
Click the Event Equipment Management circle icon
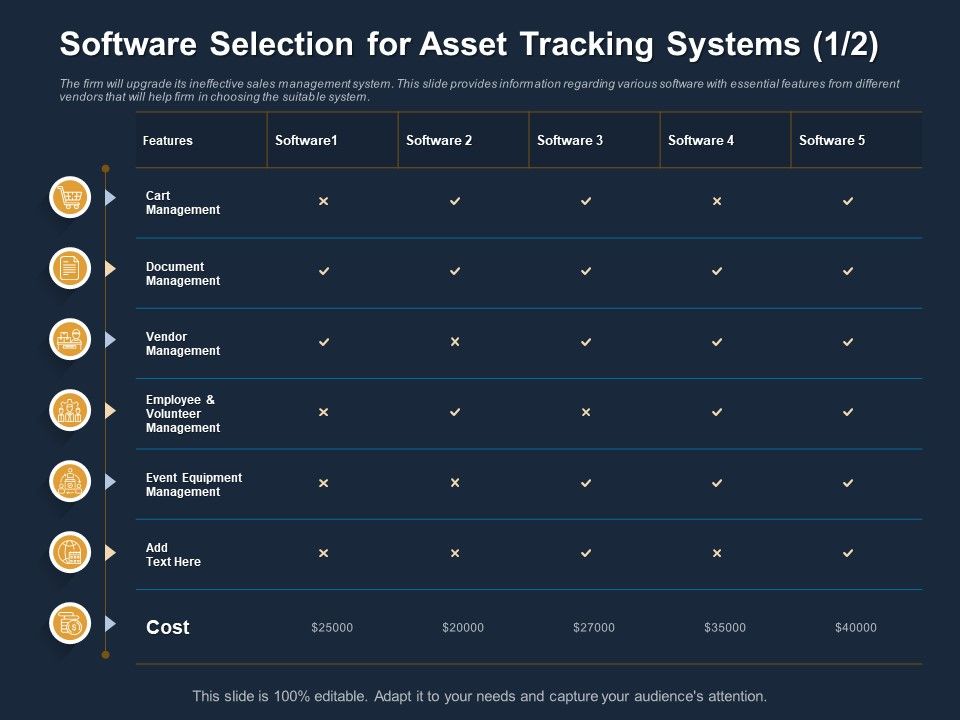click(x=70, y=481)
